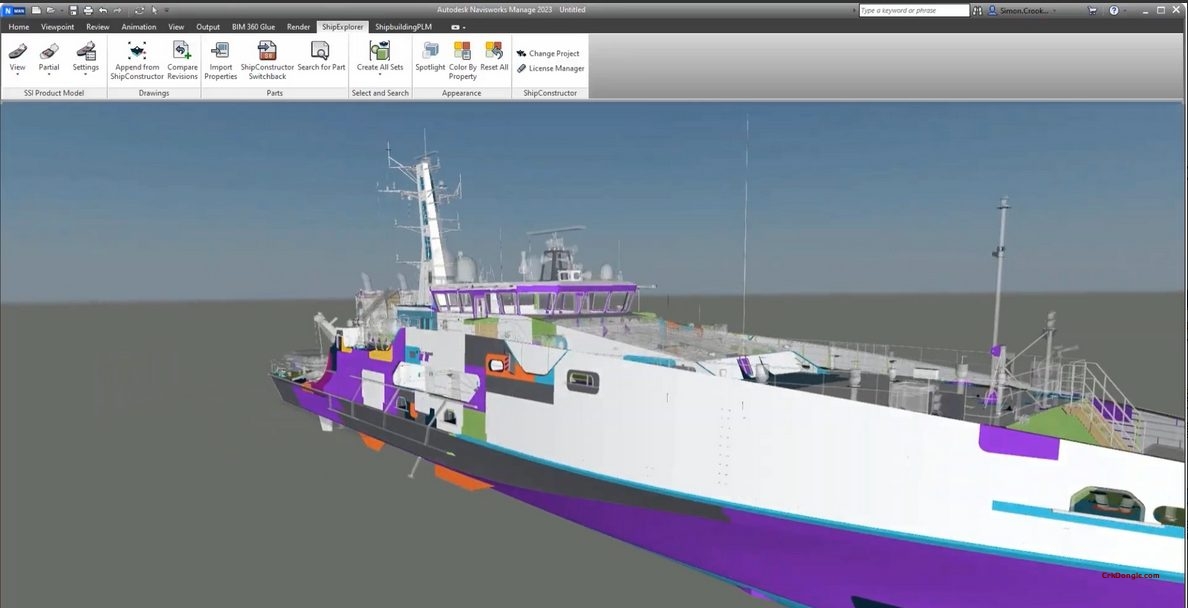
Task: Click the Print icon in quick access toolbar
Action: [x=88, y=10]
